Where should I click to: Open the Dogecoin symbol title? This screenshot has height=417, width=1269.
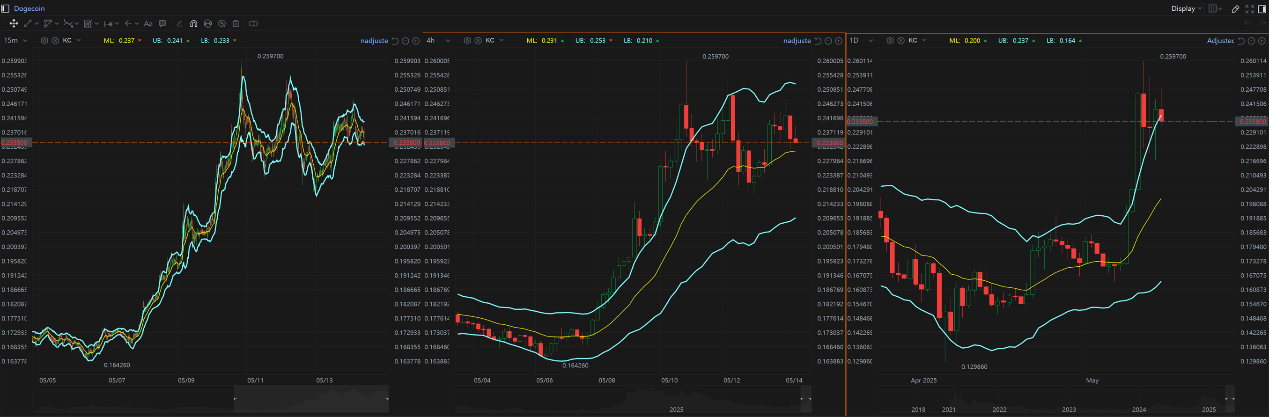coord(29,8)
